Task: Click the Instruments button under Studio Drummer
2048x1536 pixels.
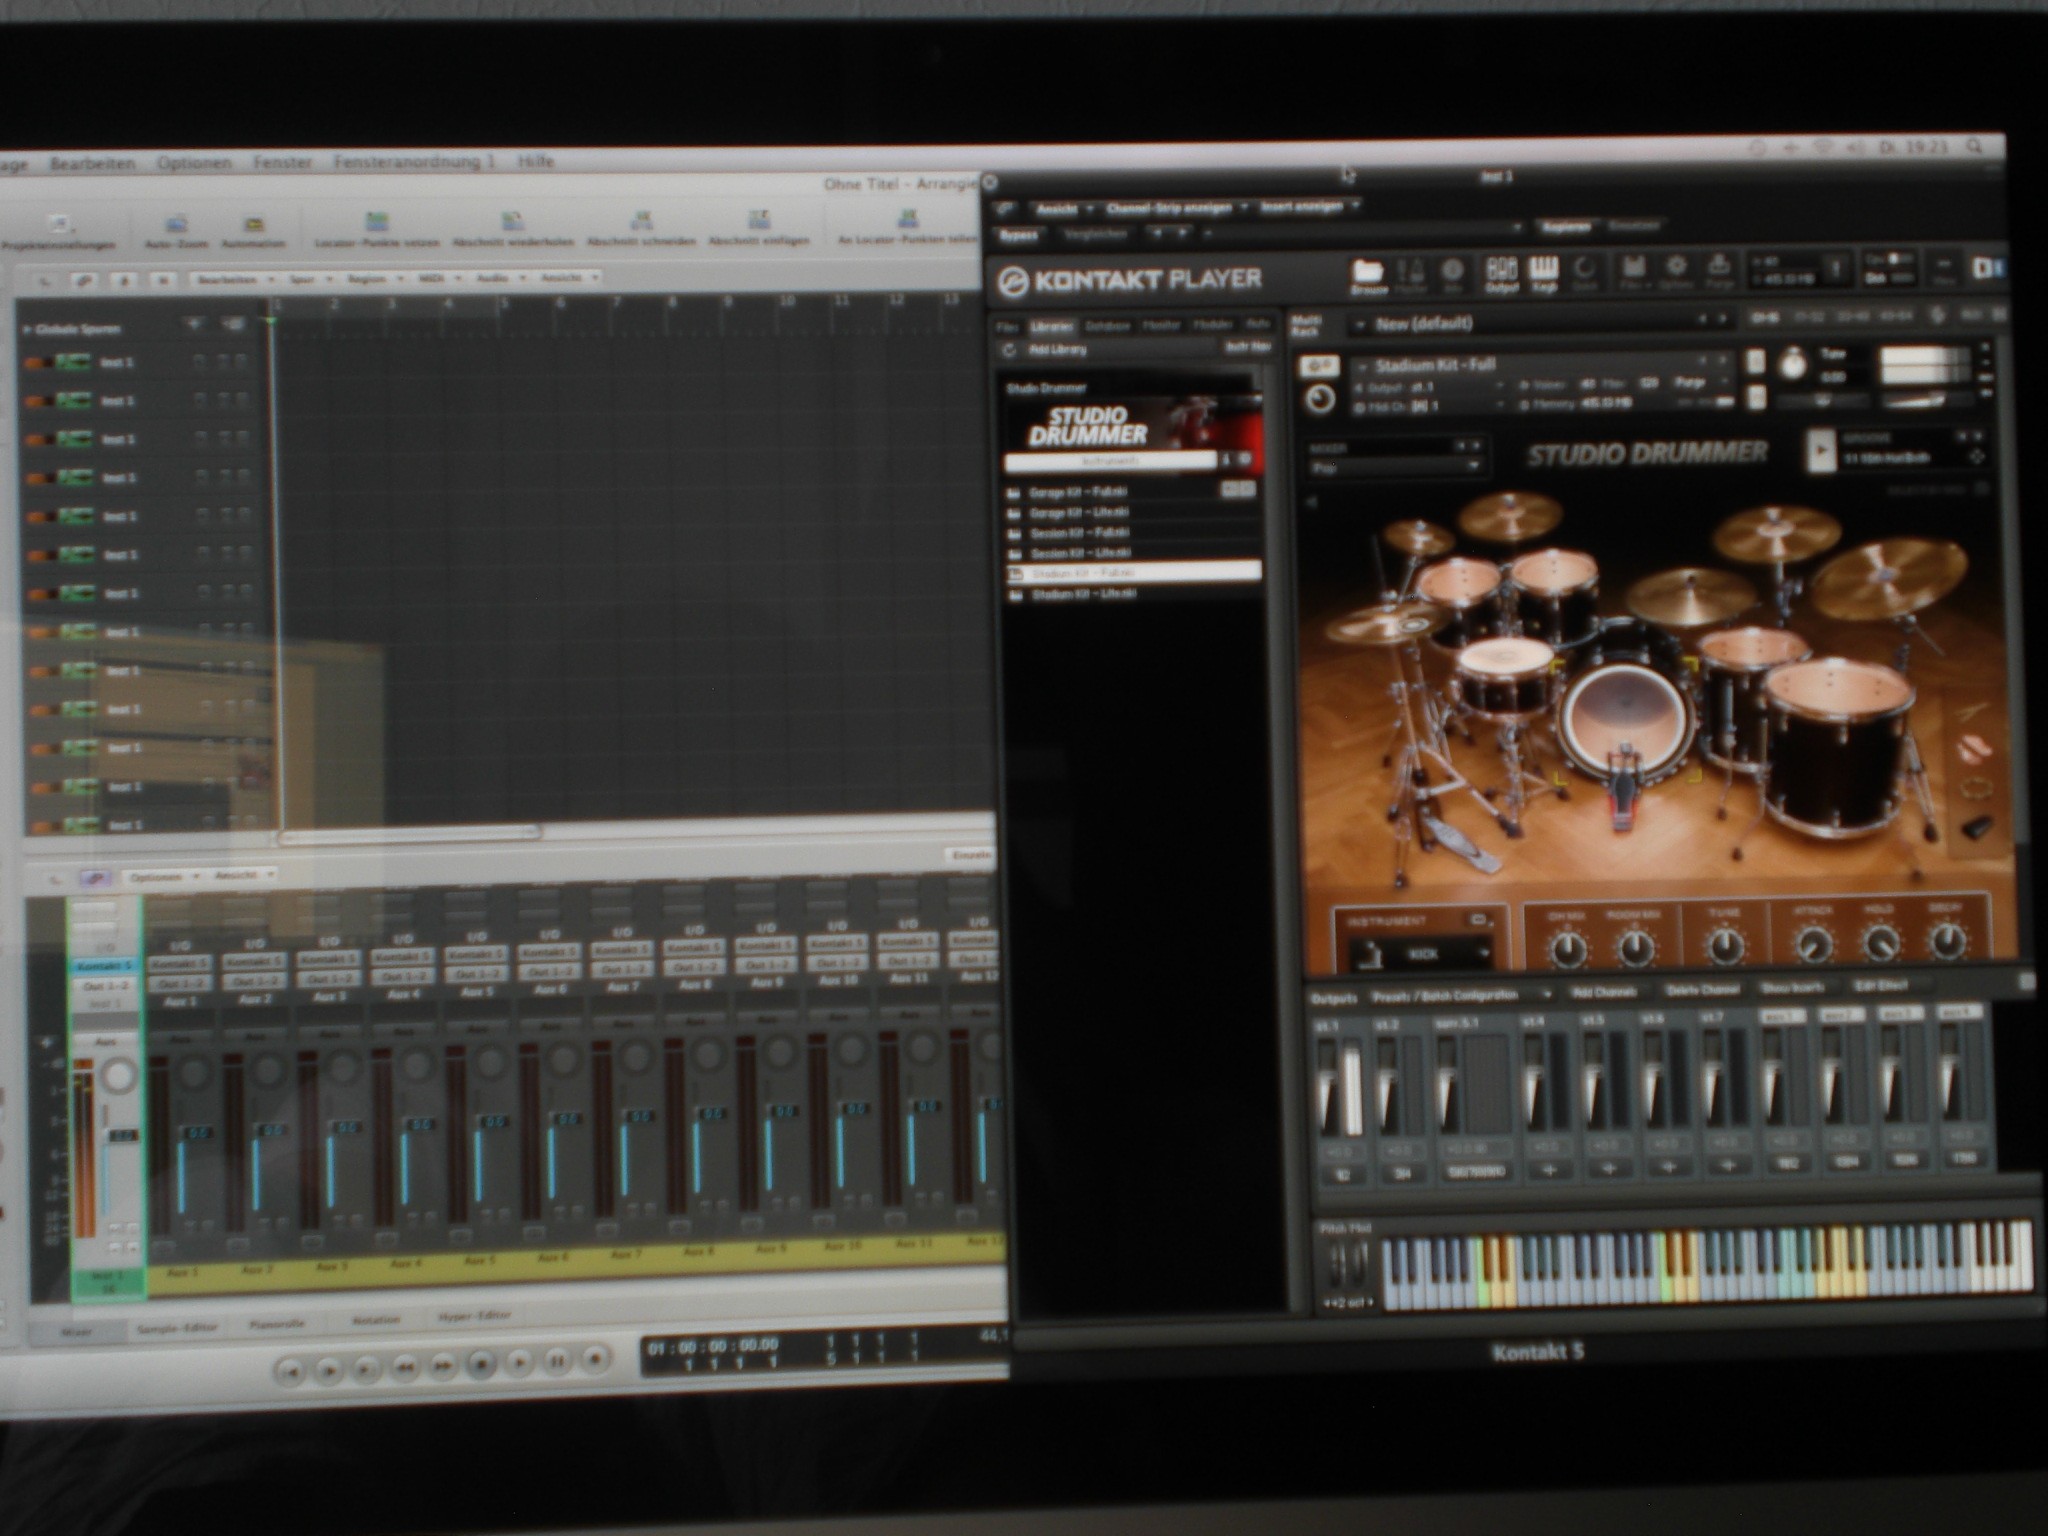Action: [1110, 461]
